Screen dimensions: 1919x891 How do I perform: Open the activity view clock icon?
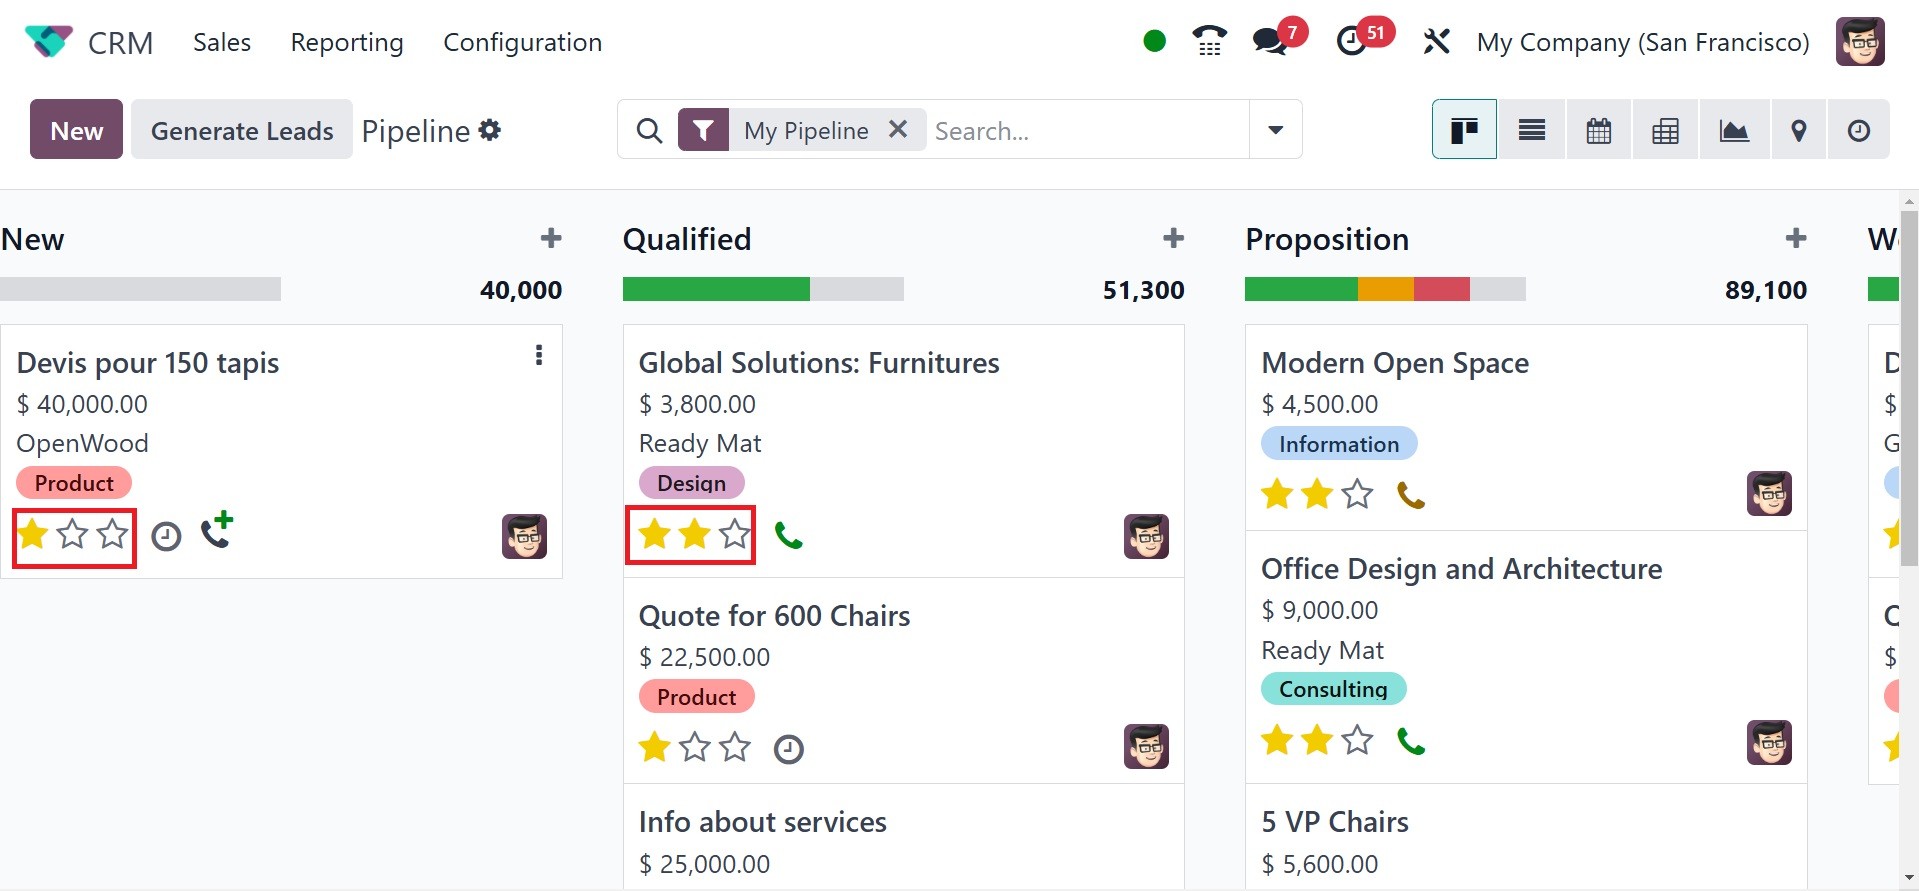[1858, 130]
